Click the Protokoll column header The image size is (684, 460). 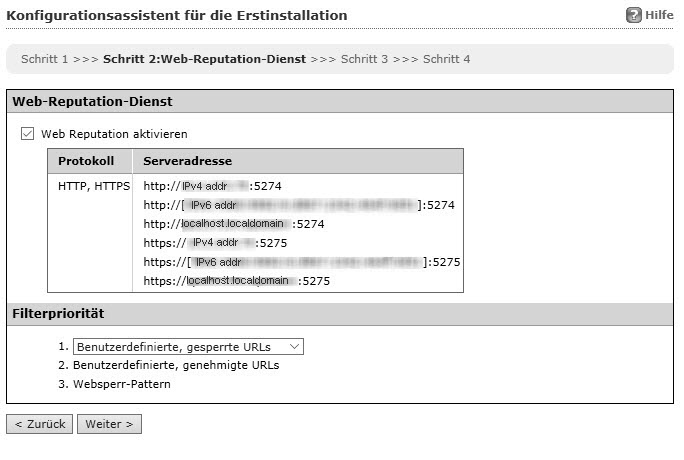[x=87, y=161]
